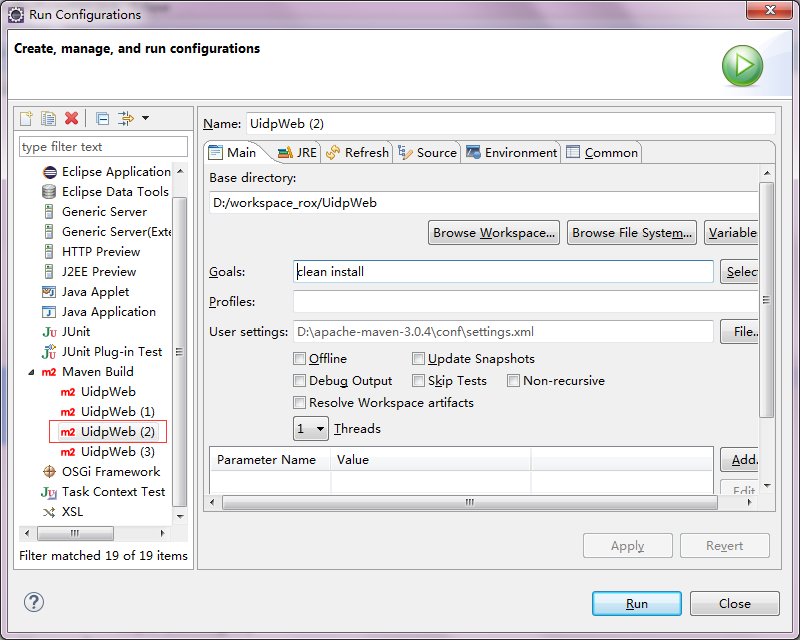The image size is (800, 640).
Task: Click the Value column header
Action: click(x=431, y=460)
